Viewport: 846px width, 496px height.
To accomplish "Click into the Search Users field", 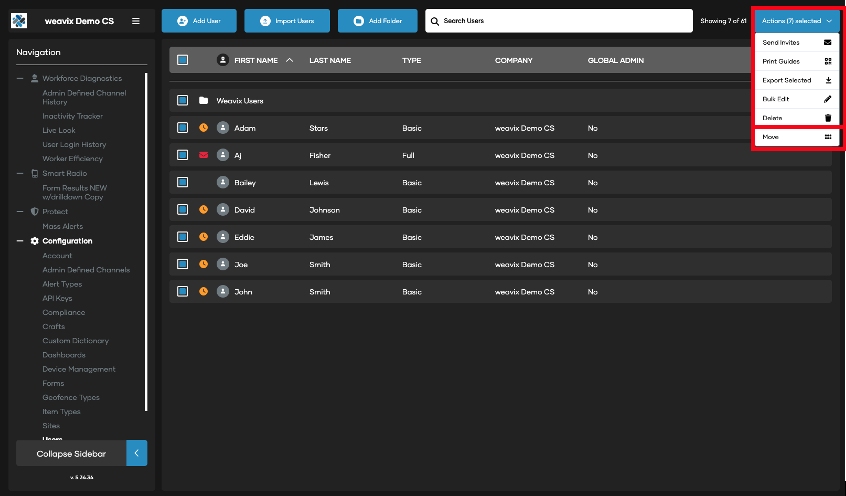I will [x=560, y=21].
